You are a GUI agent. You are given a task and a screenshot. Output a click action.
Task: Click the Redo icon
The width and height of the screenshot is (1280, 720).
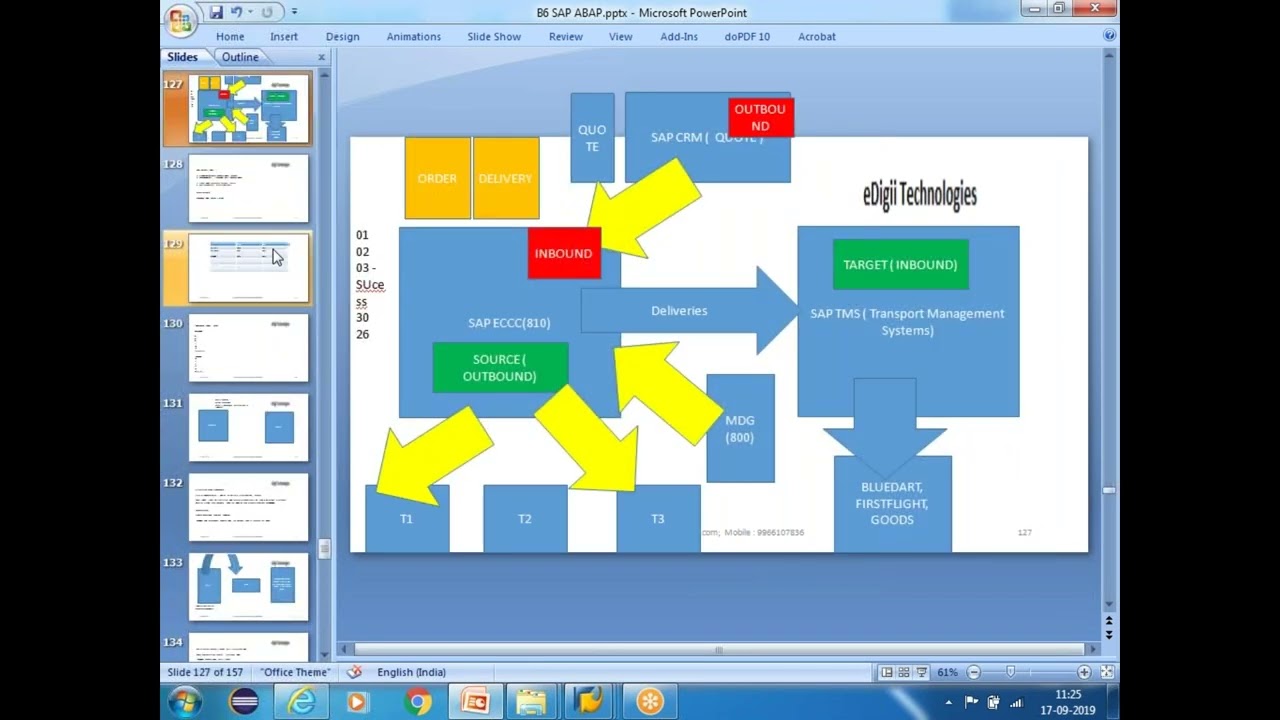(x=267, y=12)
